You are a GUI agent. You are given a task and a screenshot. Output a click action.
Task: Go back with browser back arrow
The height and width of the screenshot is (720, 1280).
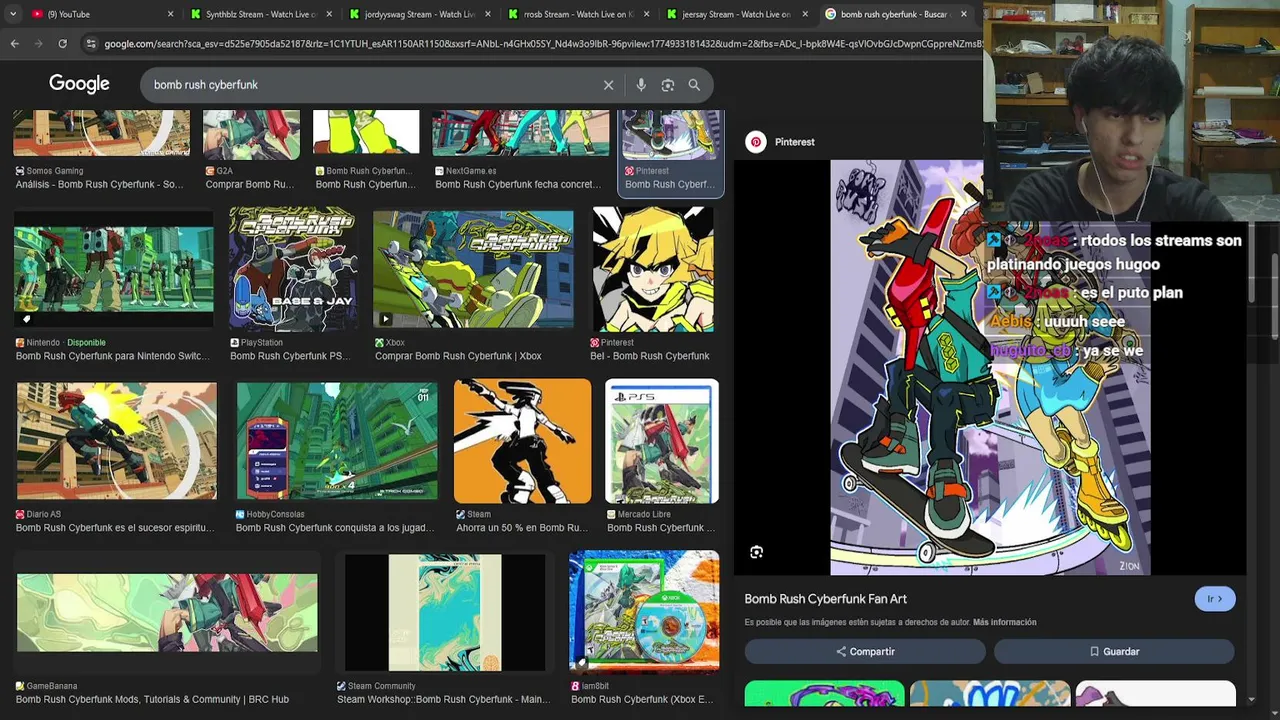[14, 44]
